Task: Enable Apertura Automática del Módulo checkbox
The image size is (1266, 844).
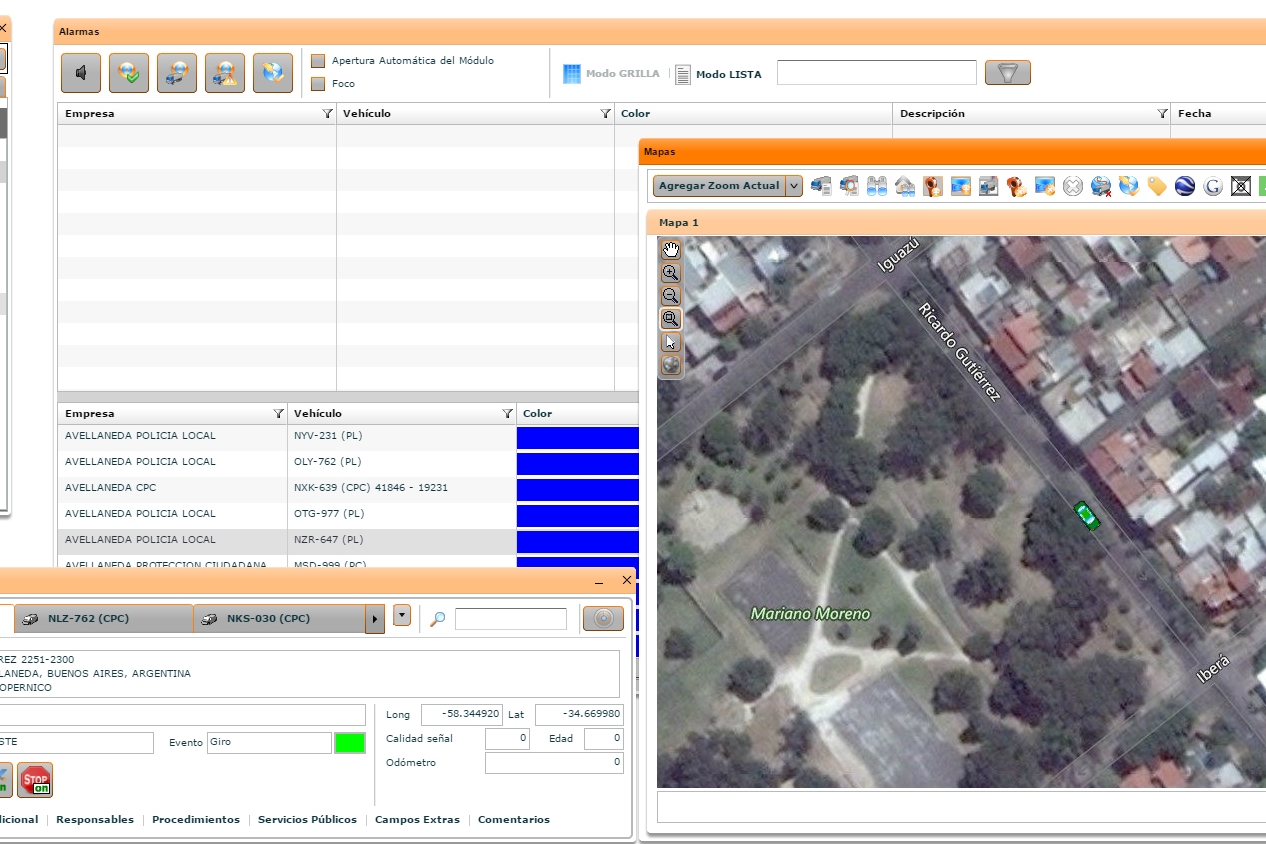Action: 318,61
